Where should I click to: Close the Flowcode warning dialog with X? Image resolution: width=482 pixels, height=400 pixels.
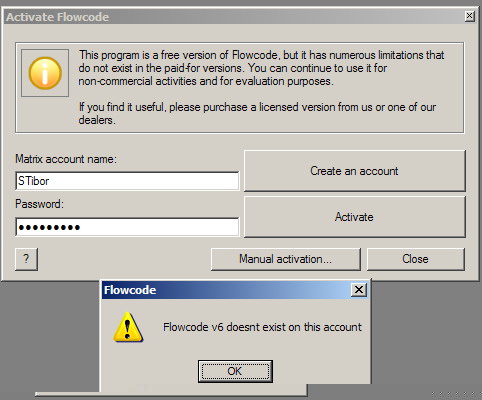tap(359, 289)
